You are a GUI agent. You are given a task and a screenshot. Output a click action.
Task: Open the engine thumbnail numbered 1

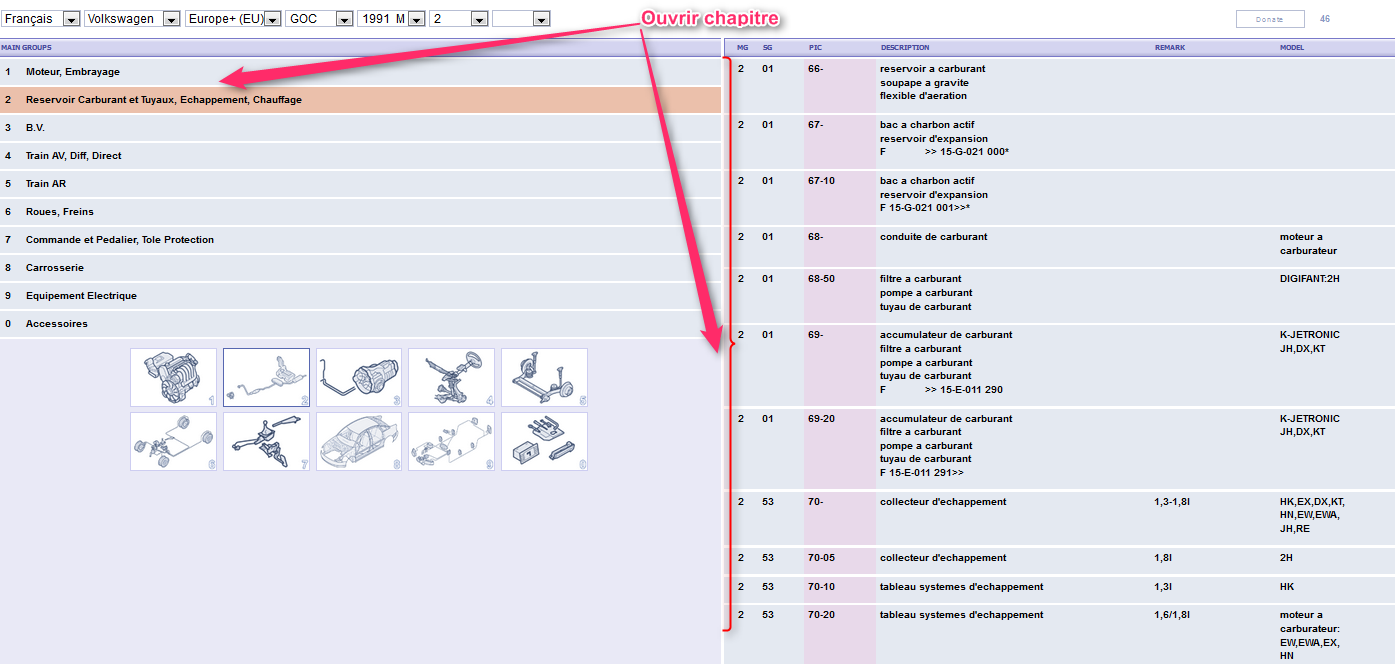click(173, 377)
